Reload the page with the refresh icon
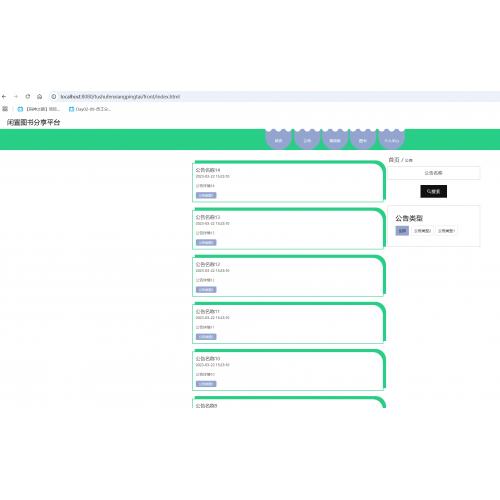Screen dimensions: 500x500 click(x=28, y=97)
